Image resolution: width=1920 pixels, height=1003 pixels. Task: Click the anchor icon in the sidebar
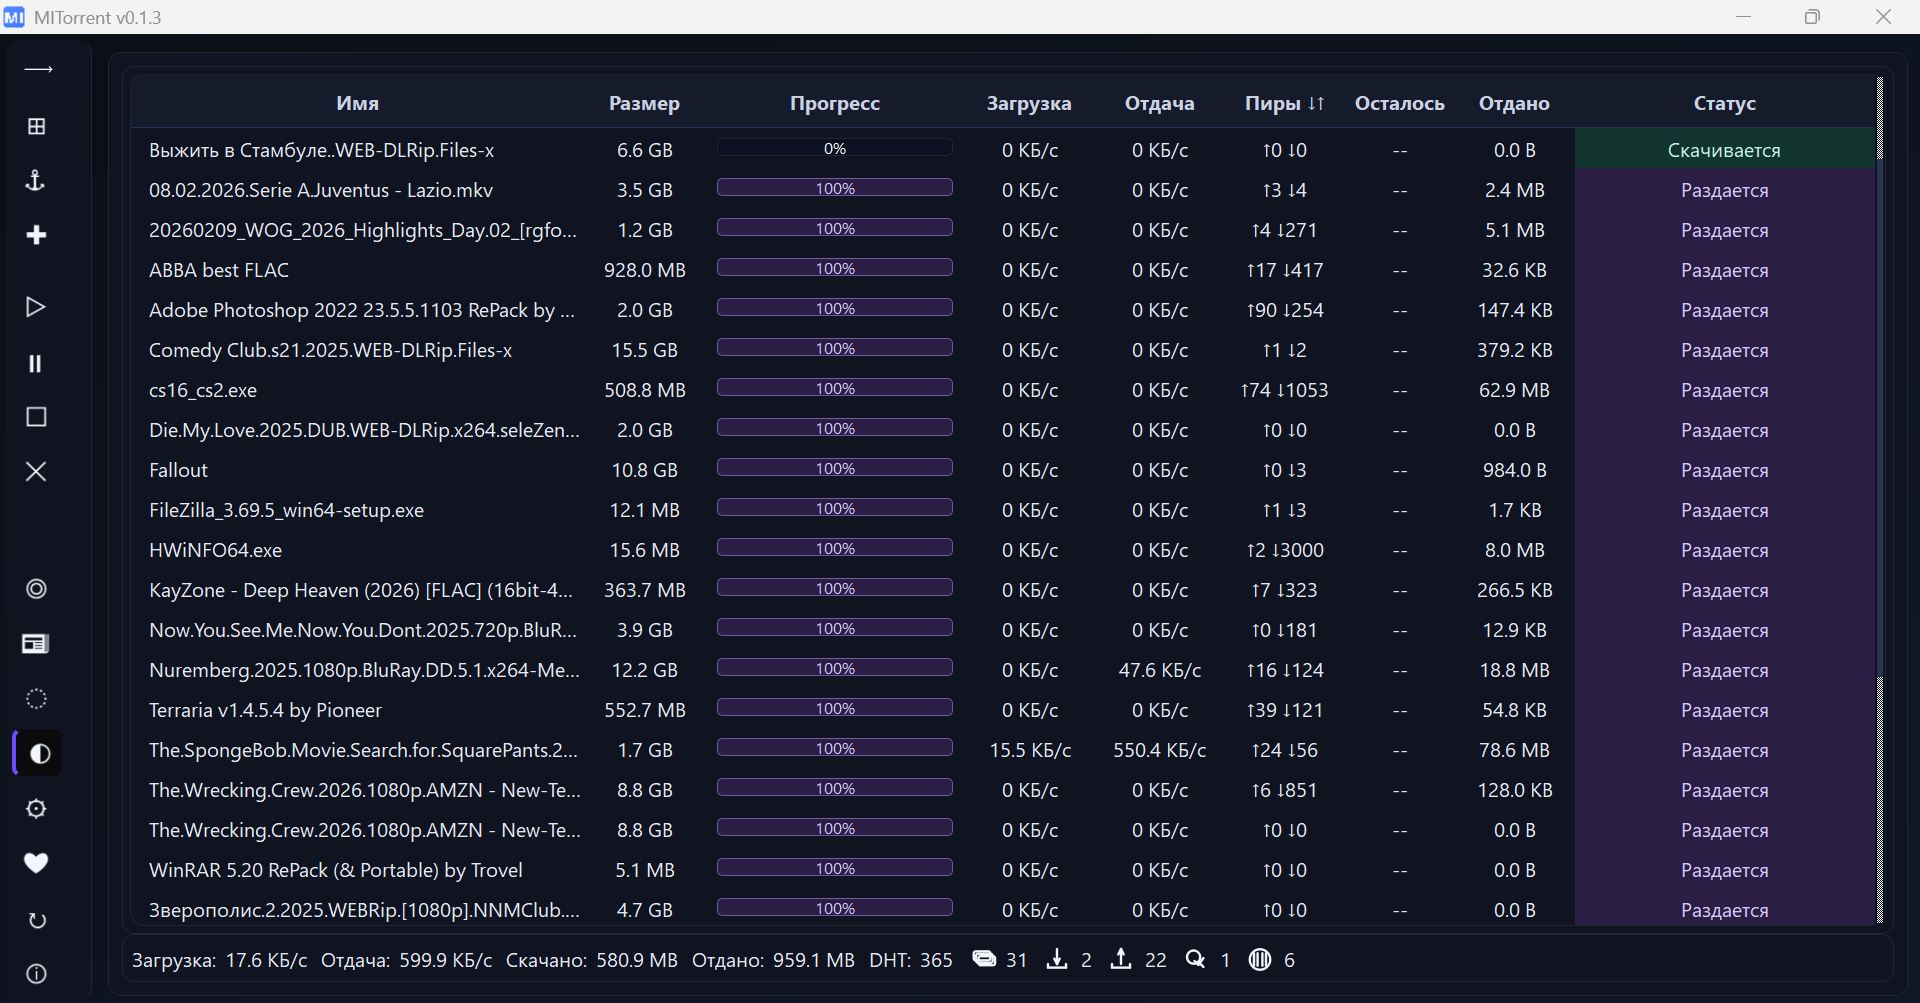click(x=36, y=181)
